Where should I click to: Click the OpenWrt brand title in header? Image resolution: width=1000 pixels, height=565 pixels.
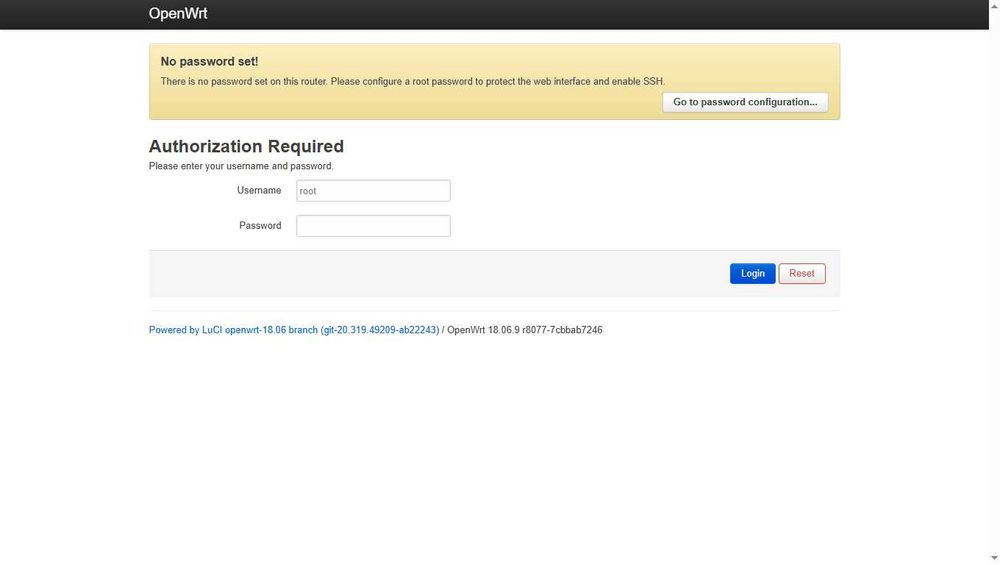[178, 13]
